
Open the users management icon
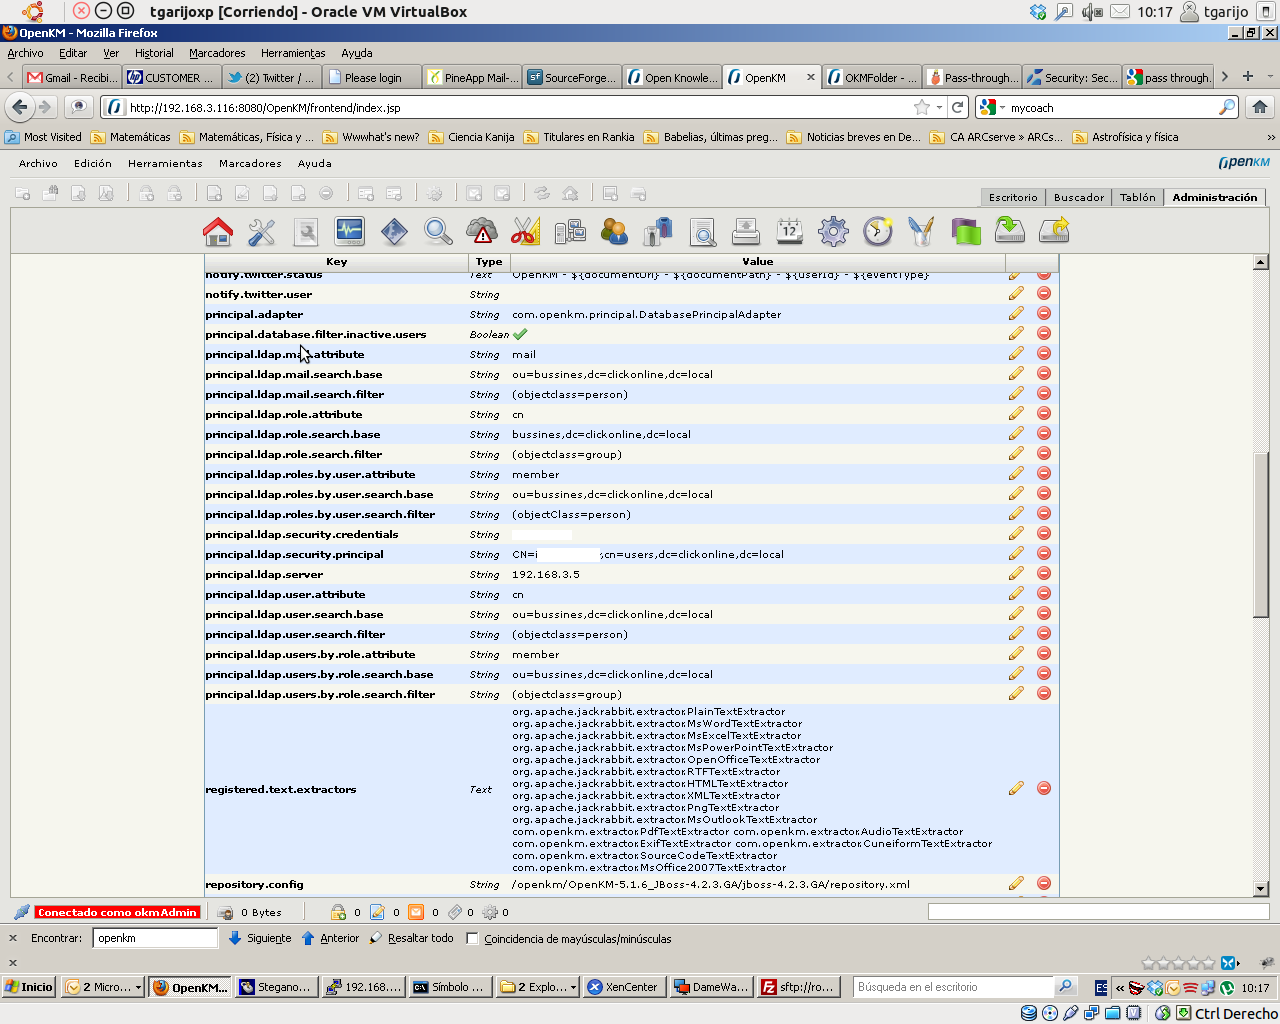pos(614,231)
